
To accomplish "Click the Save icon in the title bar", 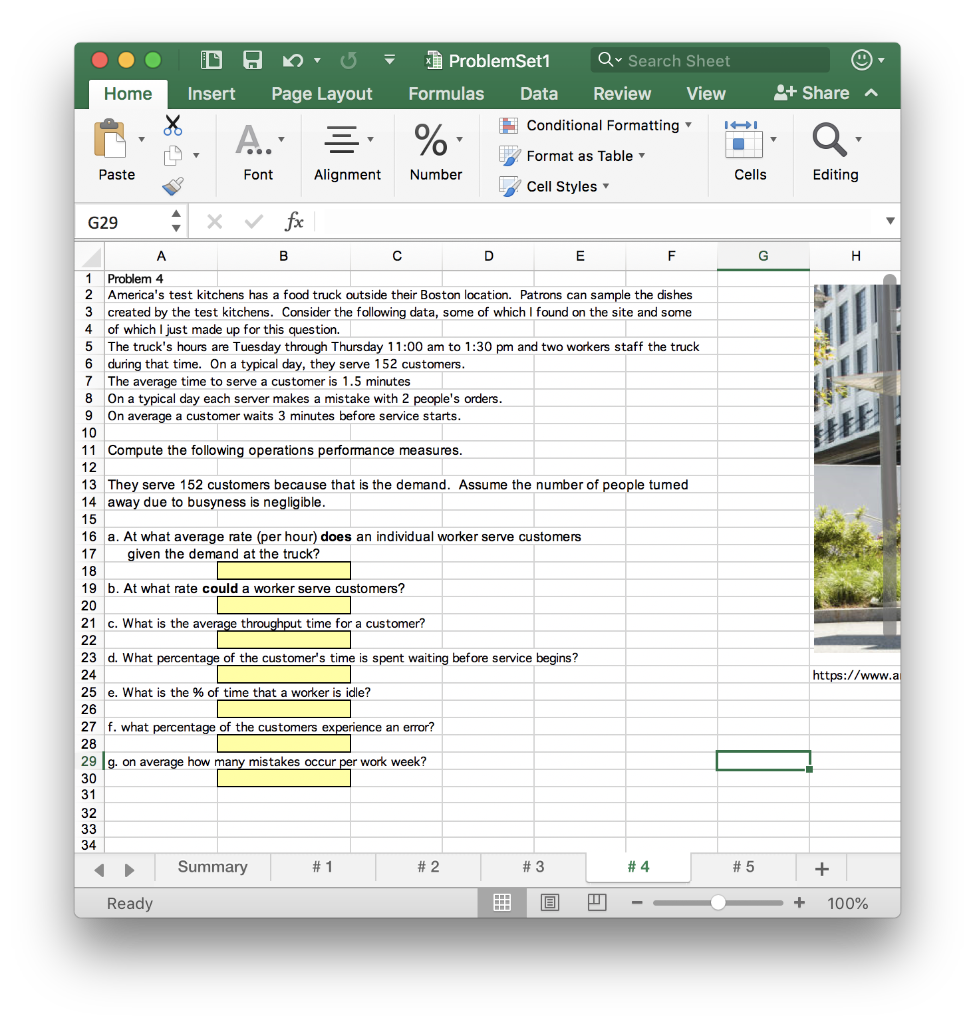I will pyautogui.click(x=251, y=60).
